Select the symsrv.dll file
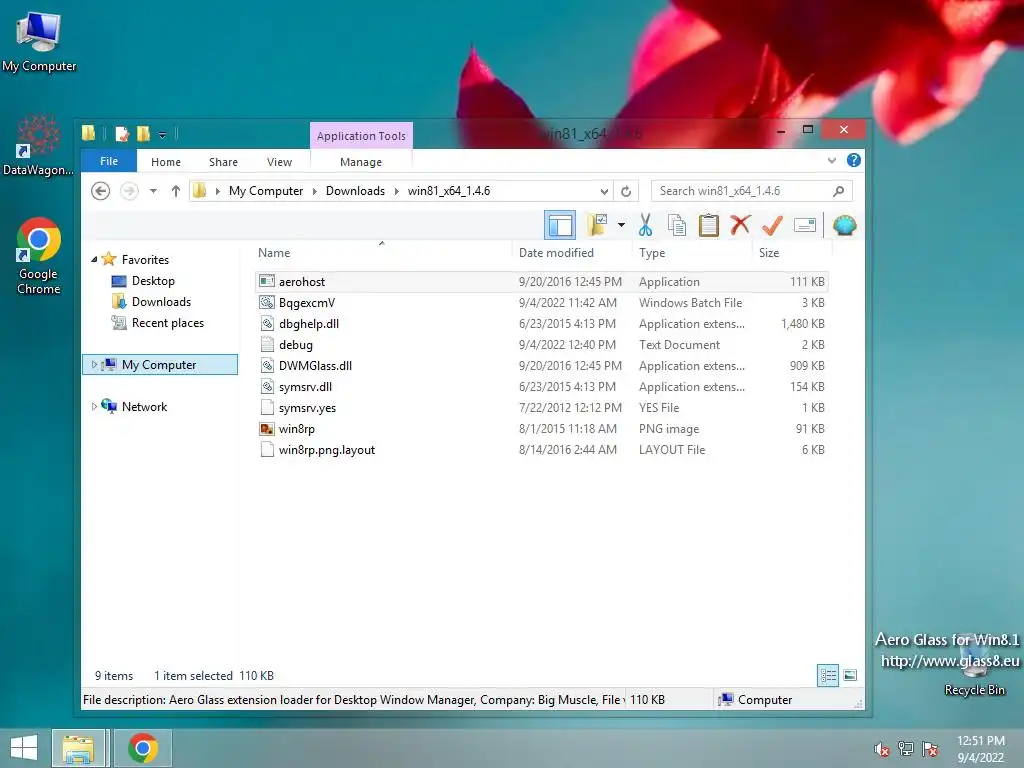1024x768 pixels. [542, 387]
